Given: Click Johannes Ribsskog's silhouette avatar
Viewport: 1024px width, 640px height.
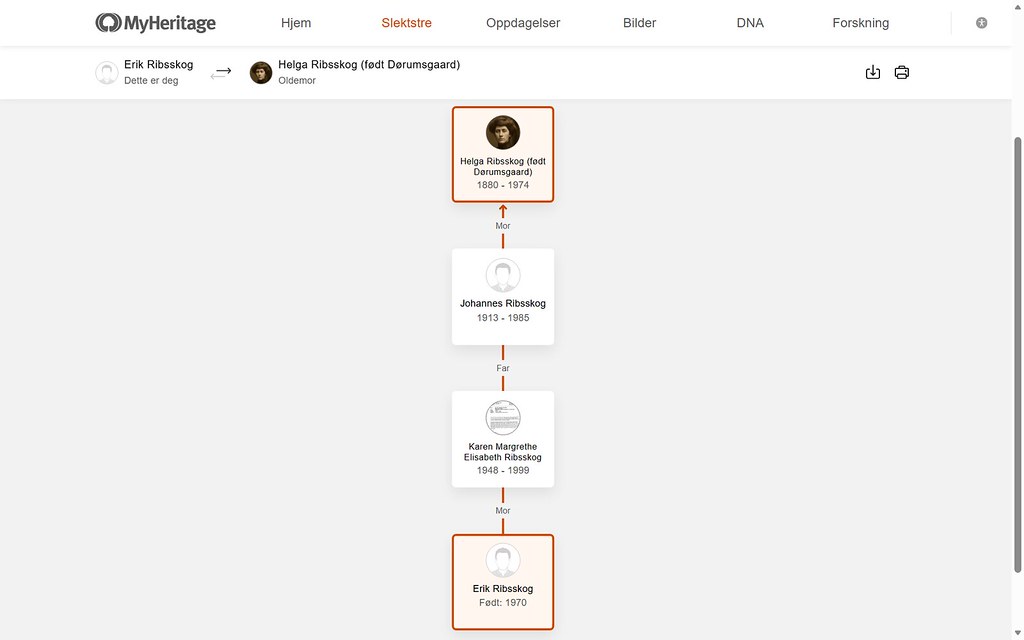Looking at the screenshot, I should (503, 275).
